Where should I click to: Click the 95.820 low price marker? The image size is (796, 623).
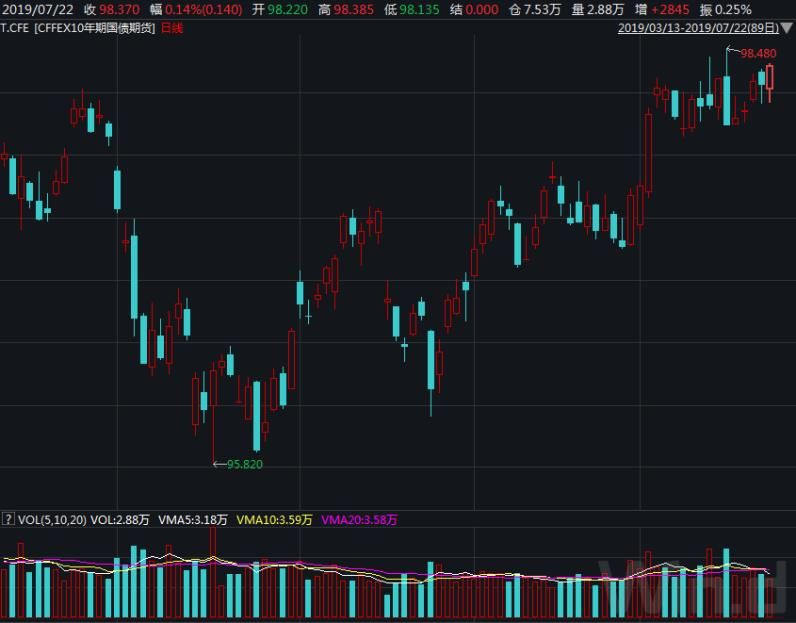coord(245,464)
